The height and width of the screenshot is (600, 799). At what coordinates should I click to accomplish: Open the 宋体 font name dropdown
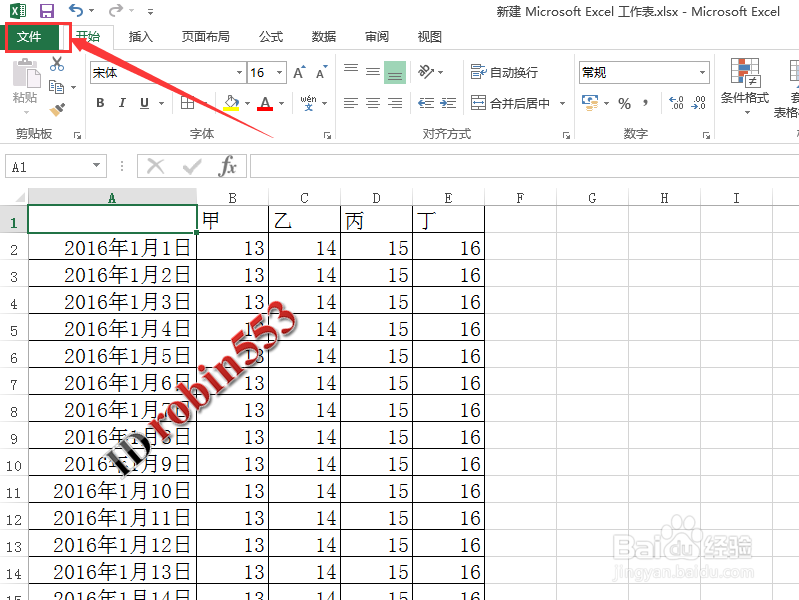(238, 73)
